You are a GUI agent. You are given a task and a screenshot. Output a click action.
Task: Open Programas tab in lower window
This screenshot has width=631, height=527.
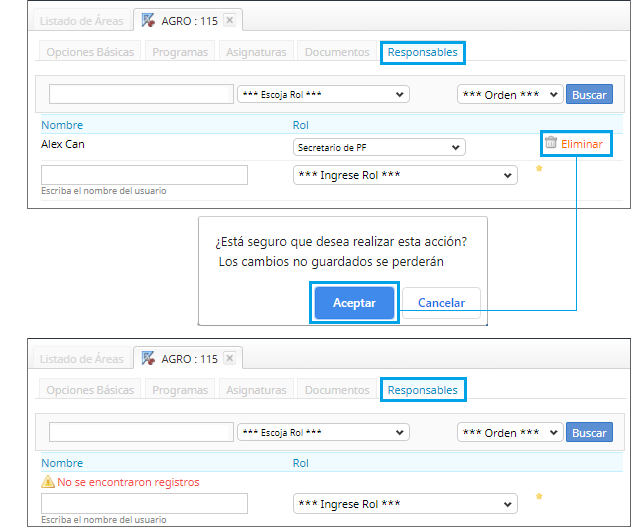pos(180,390)
